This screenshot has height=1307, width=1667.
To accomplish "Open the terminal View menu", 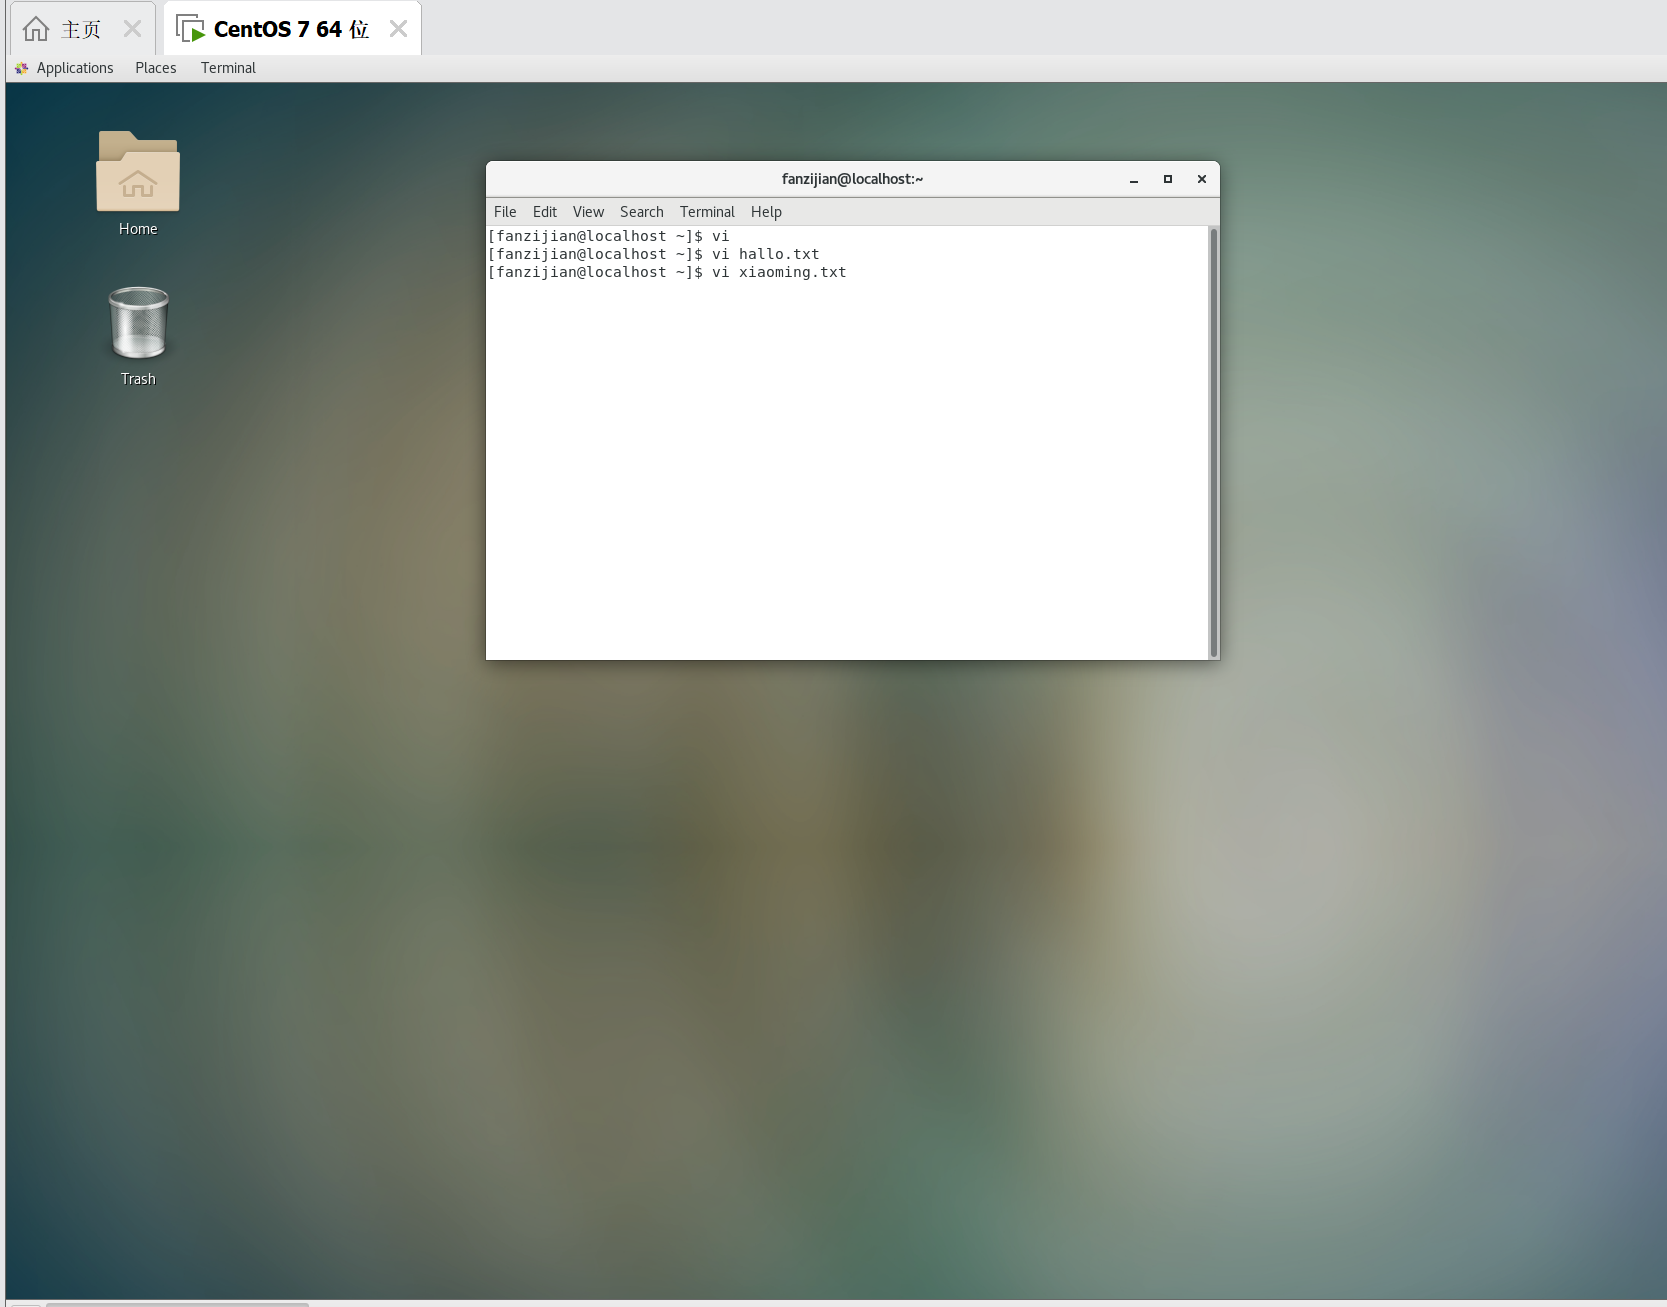I will [588, 212].
